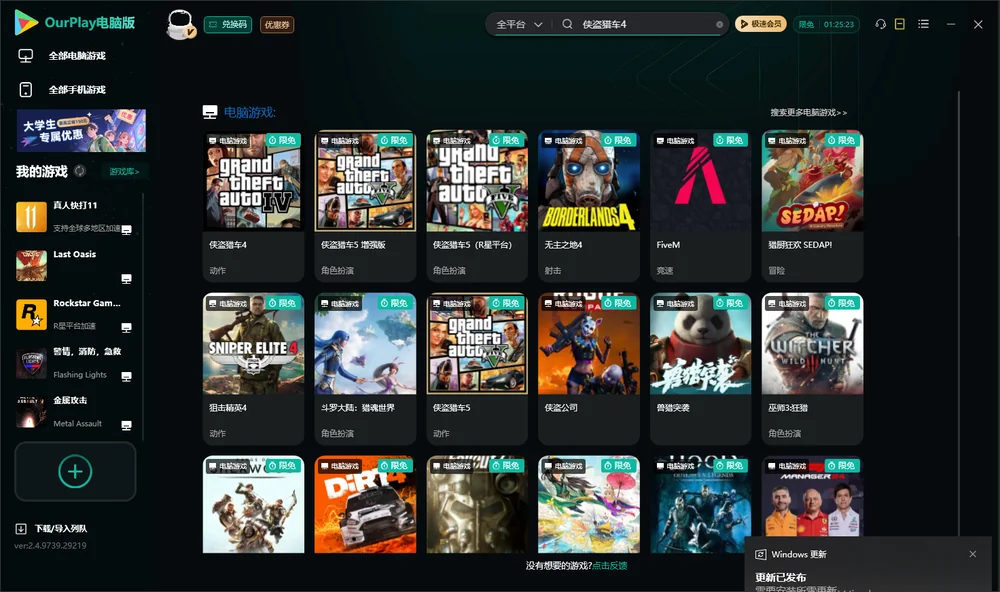Open the 无主之地4 Borderlands card

[x=589, y=206]
